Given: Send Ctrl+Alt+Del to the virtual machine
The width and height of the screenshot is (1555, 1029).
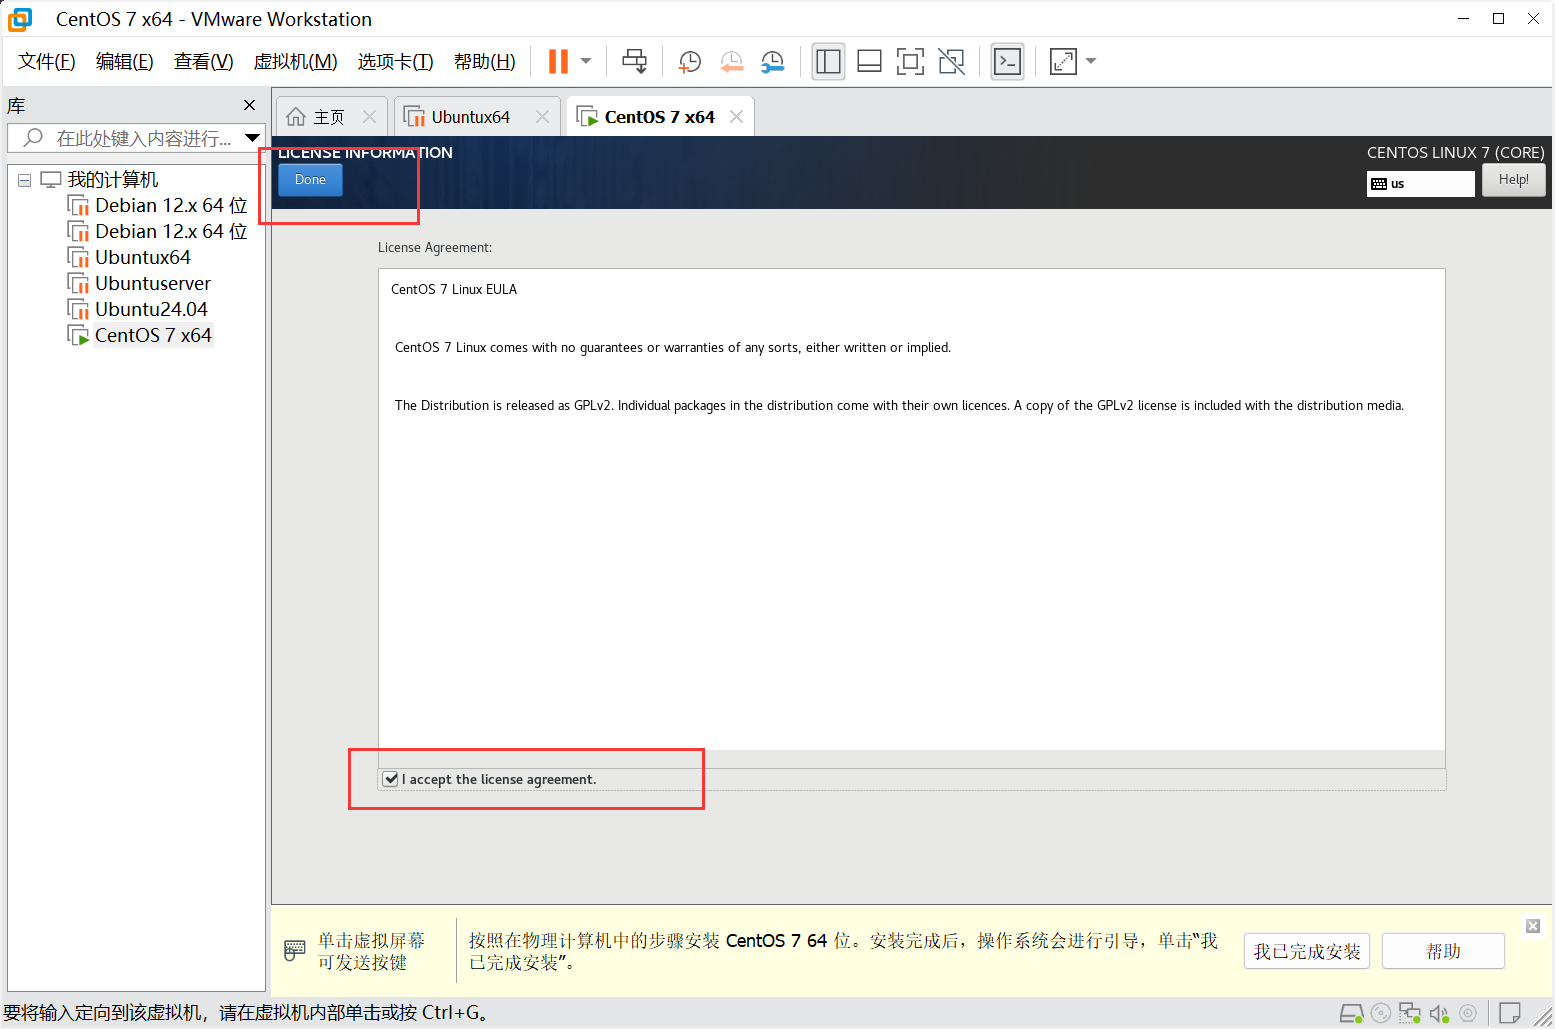Looking at the screenshot, I should [x=634, y=62].
